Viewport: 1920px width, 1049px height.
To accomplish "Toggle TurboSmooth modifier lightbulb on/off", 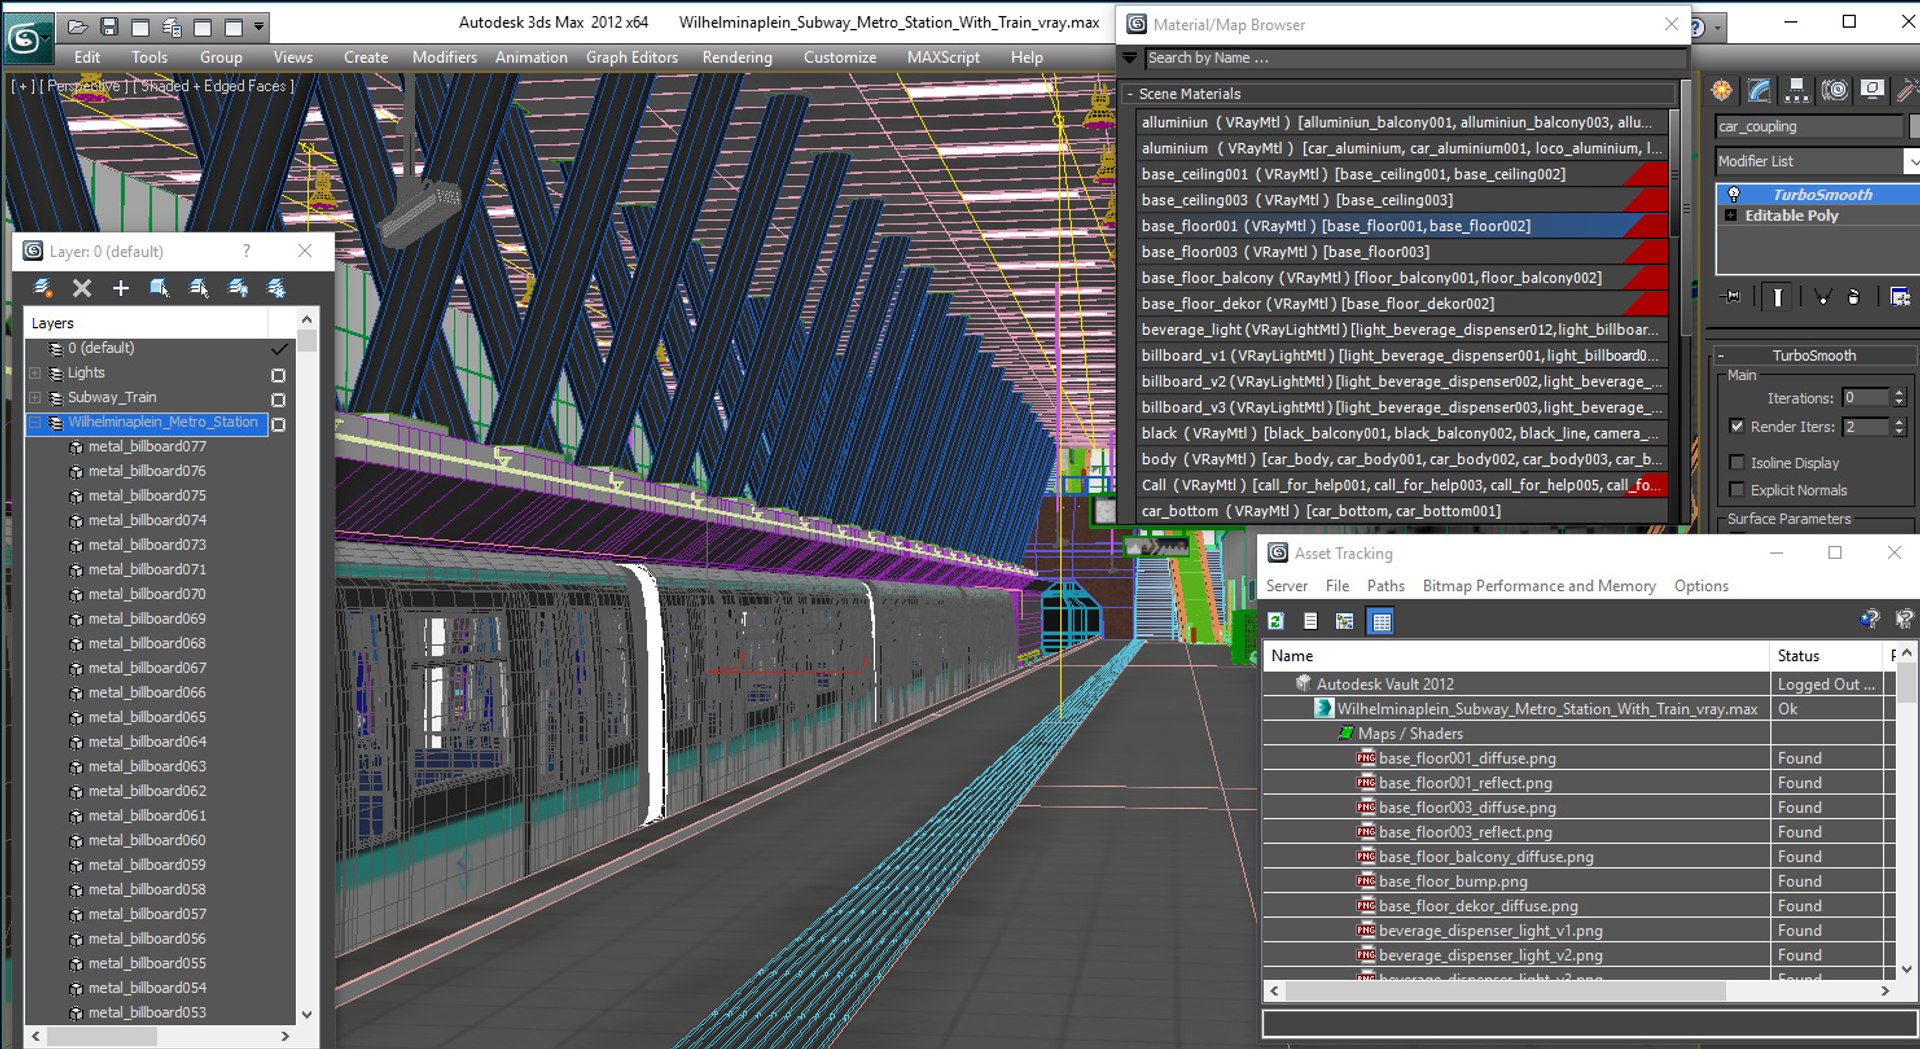I will tap(1733, 194).
